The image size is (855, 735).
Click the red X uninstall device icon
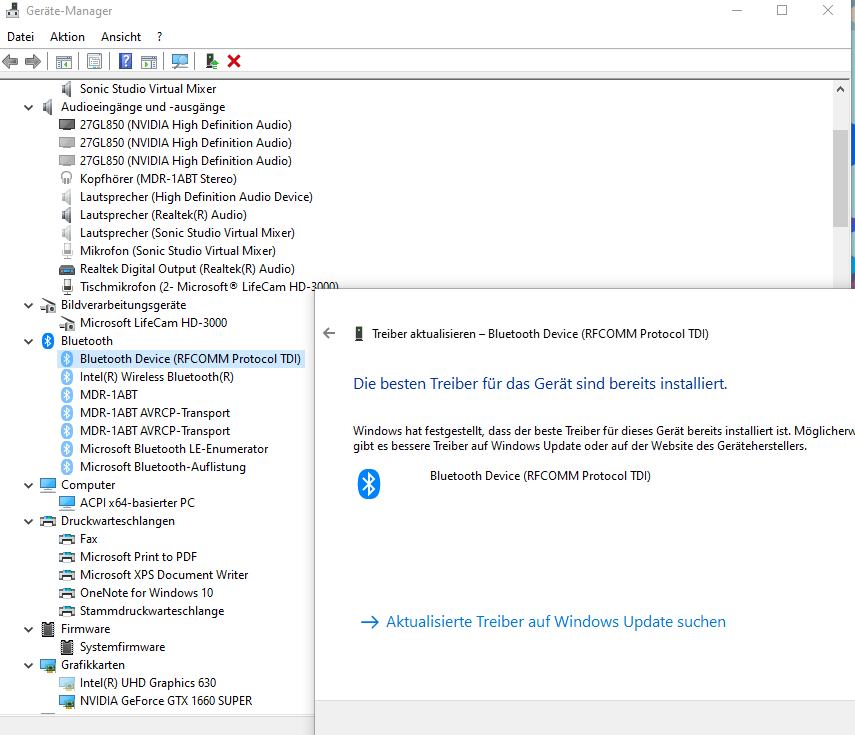click(x=234, y=61)
